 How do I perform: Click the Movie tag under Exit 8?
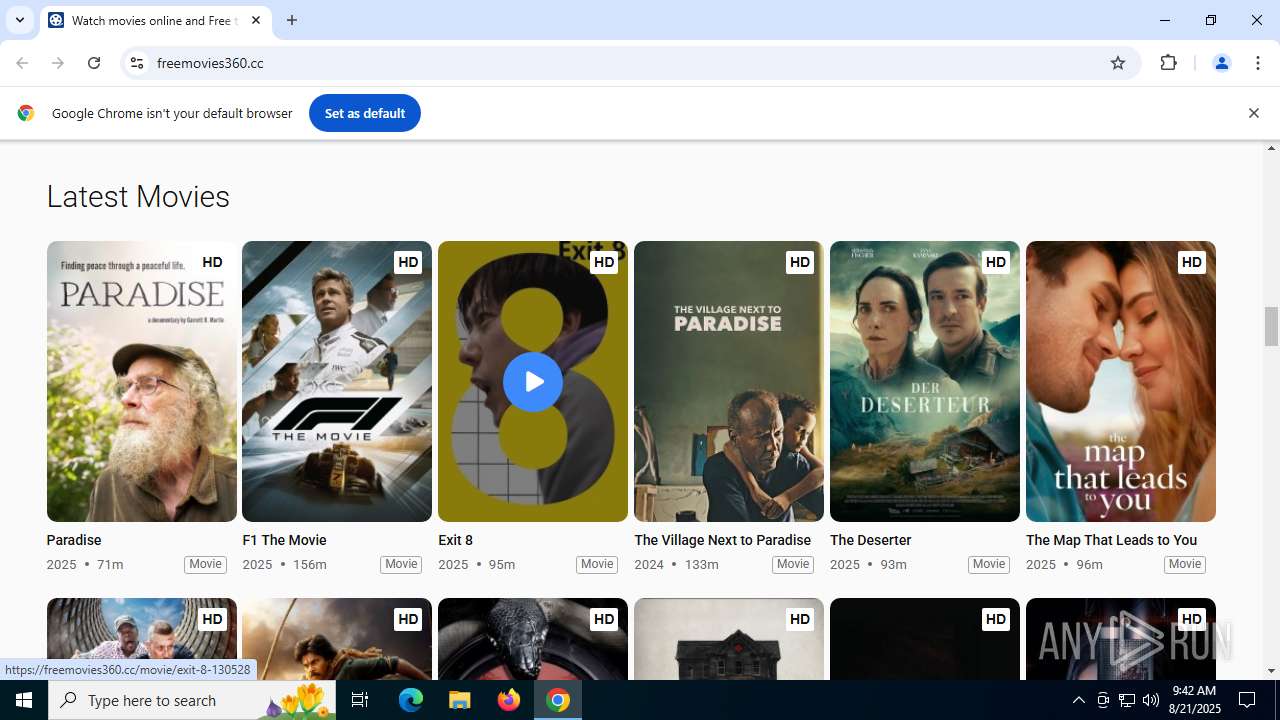(597, 564)
